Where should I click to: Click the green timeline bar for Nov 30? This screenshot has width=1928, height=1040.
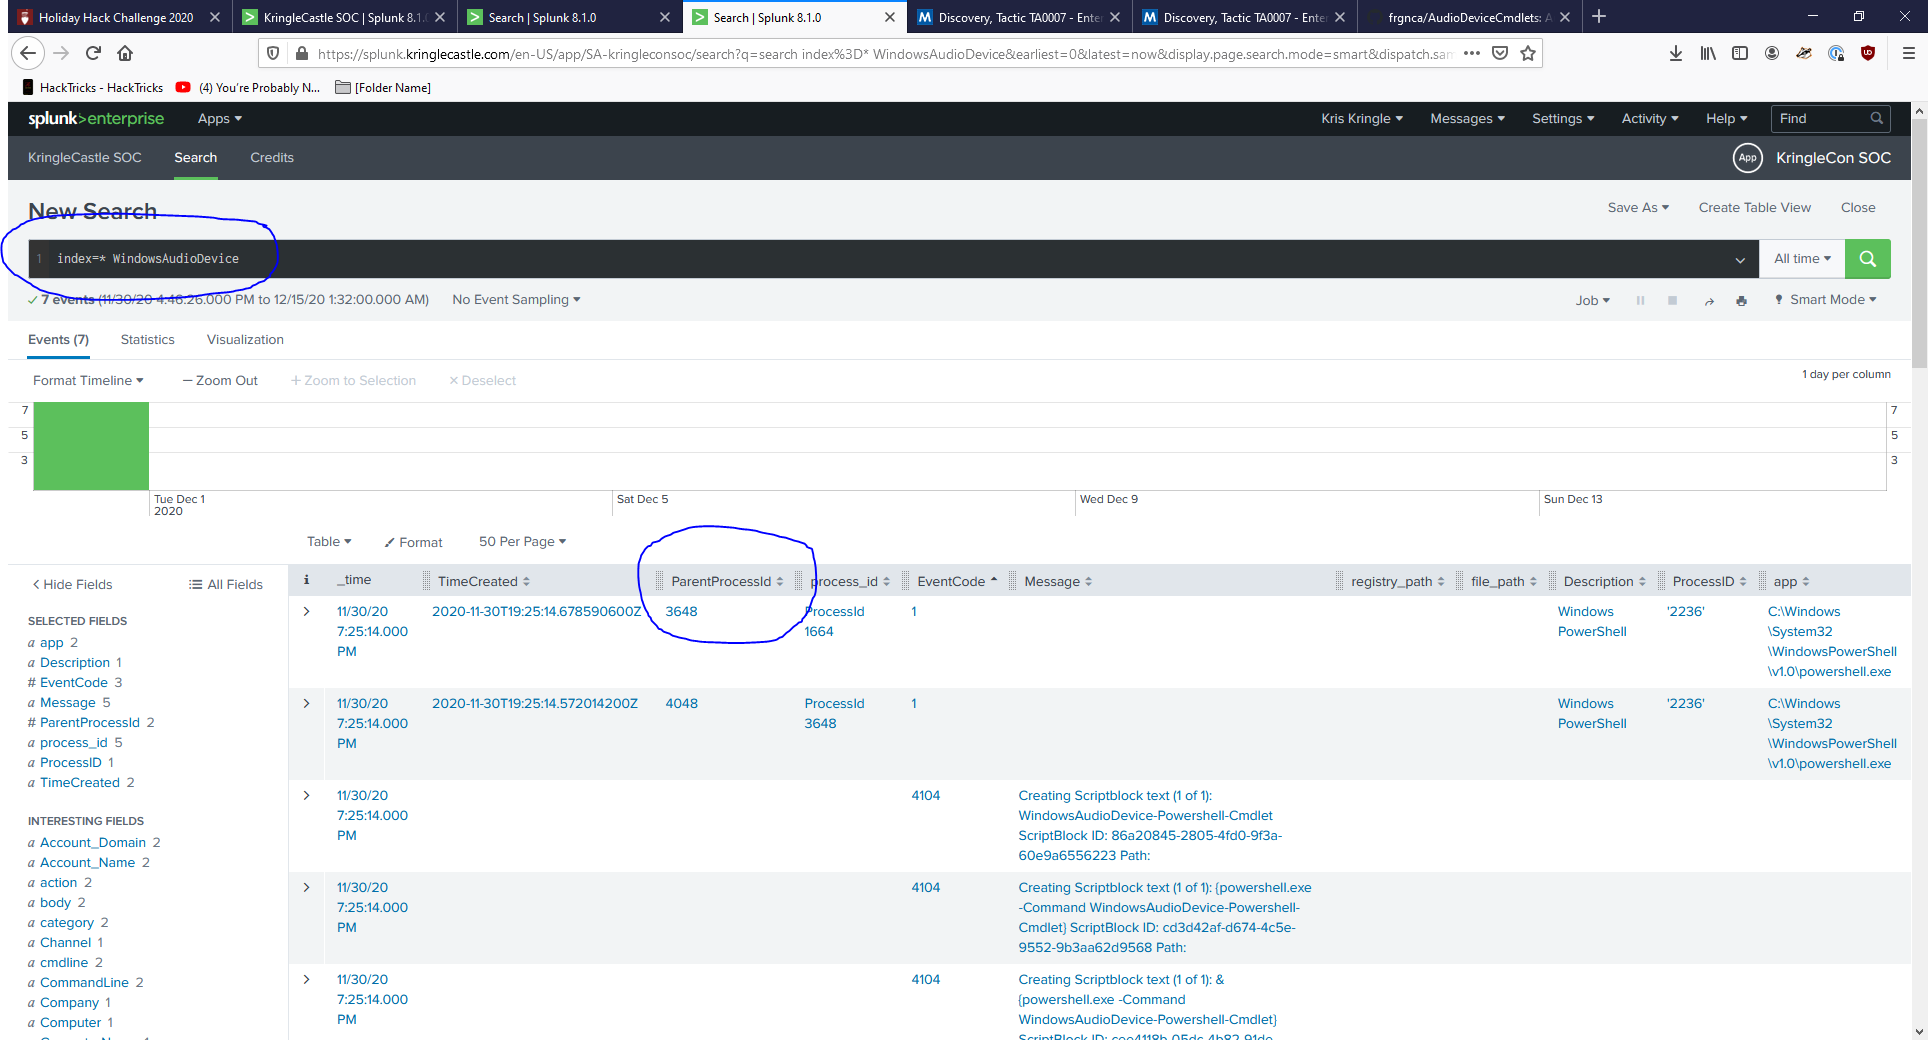tap(91, 446)
